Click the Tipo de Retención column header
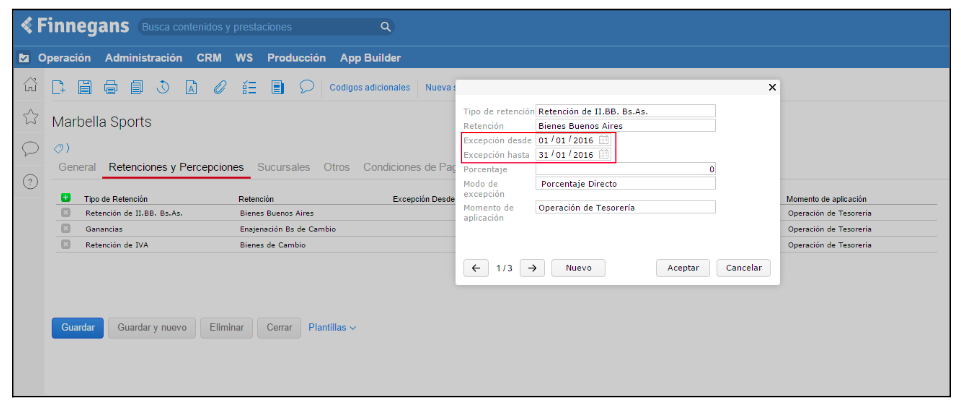 click(x=116, y=199)
